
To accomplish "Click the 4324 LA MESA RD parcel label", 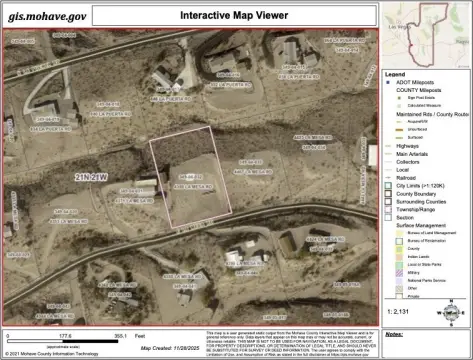I will point(325,239).
